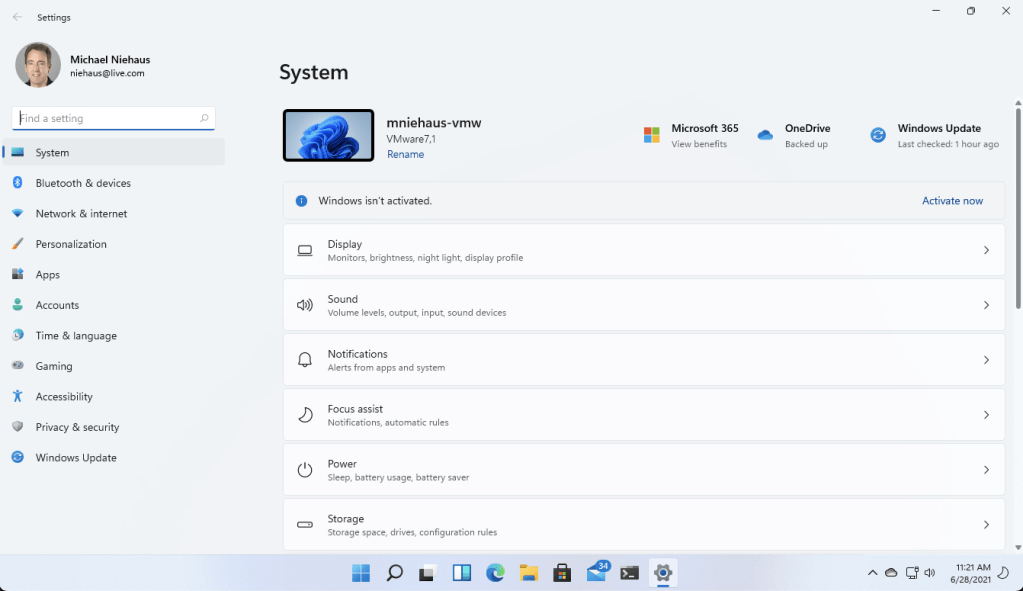This screenshot has height=591, width=1023.
Task: Click the Bluetooth & devices sidebar icon
Action: (17, 183)
